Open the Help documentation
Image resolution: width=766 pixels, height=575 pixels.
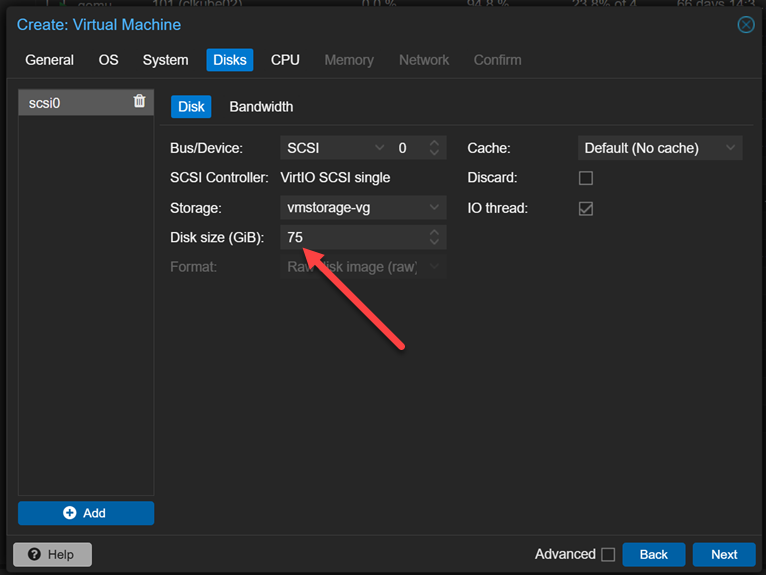pos(52,554)
